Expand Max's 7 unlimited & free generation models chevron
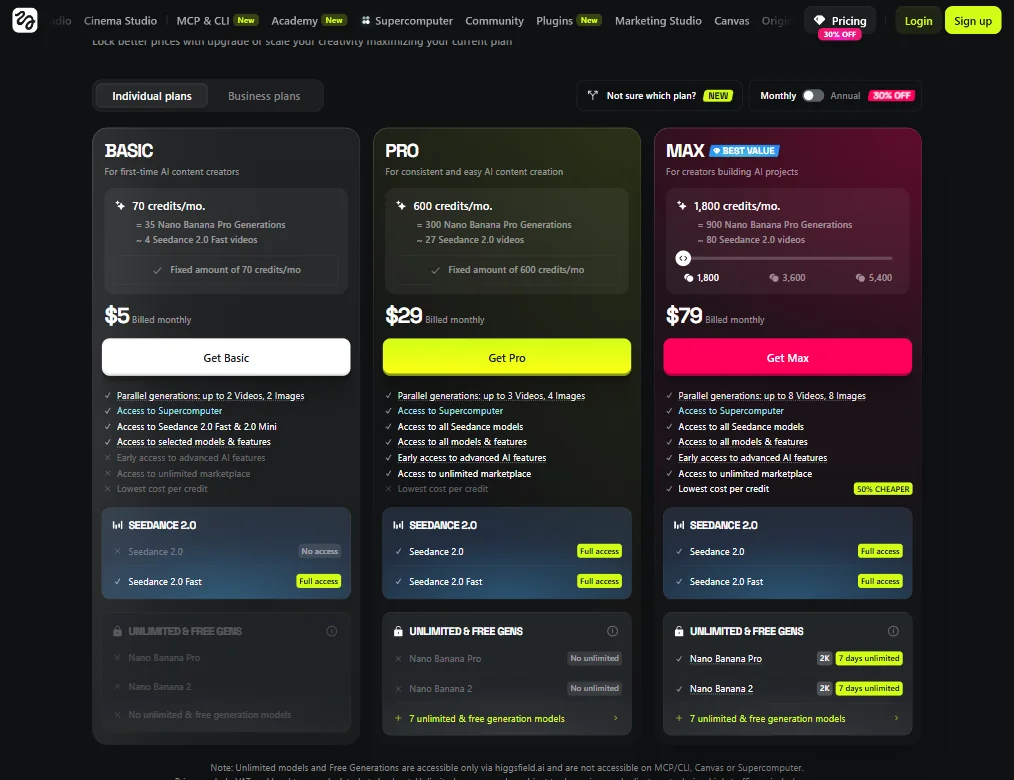The image size is (1014, 780). click(896, 718)
